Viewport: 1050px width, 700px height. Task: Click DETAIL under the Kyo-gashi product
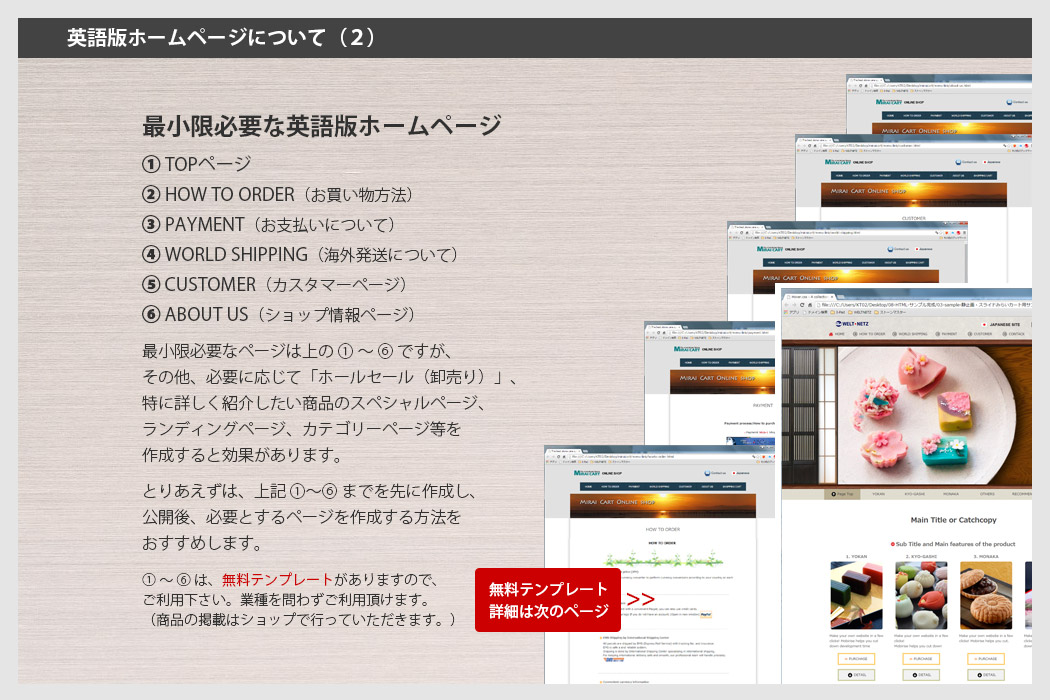pos(921,675)
